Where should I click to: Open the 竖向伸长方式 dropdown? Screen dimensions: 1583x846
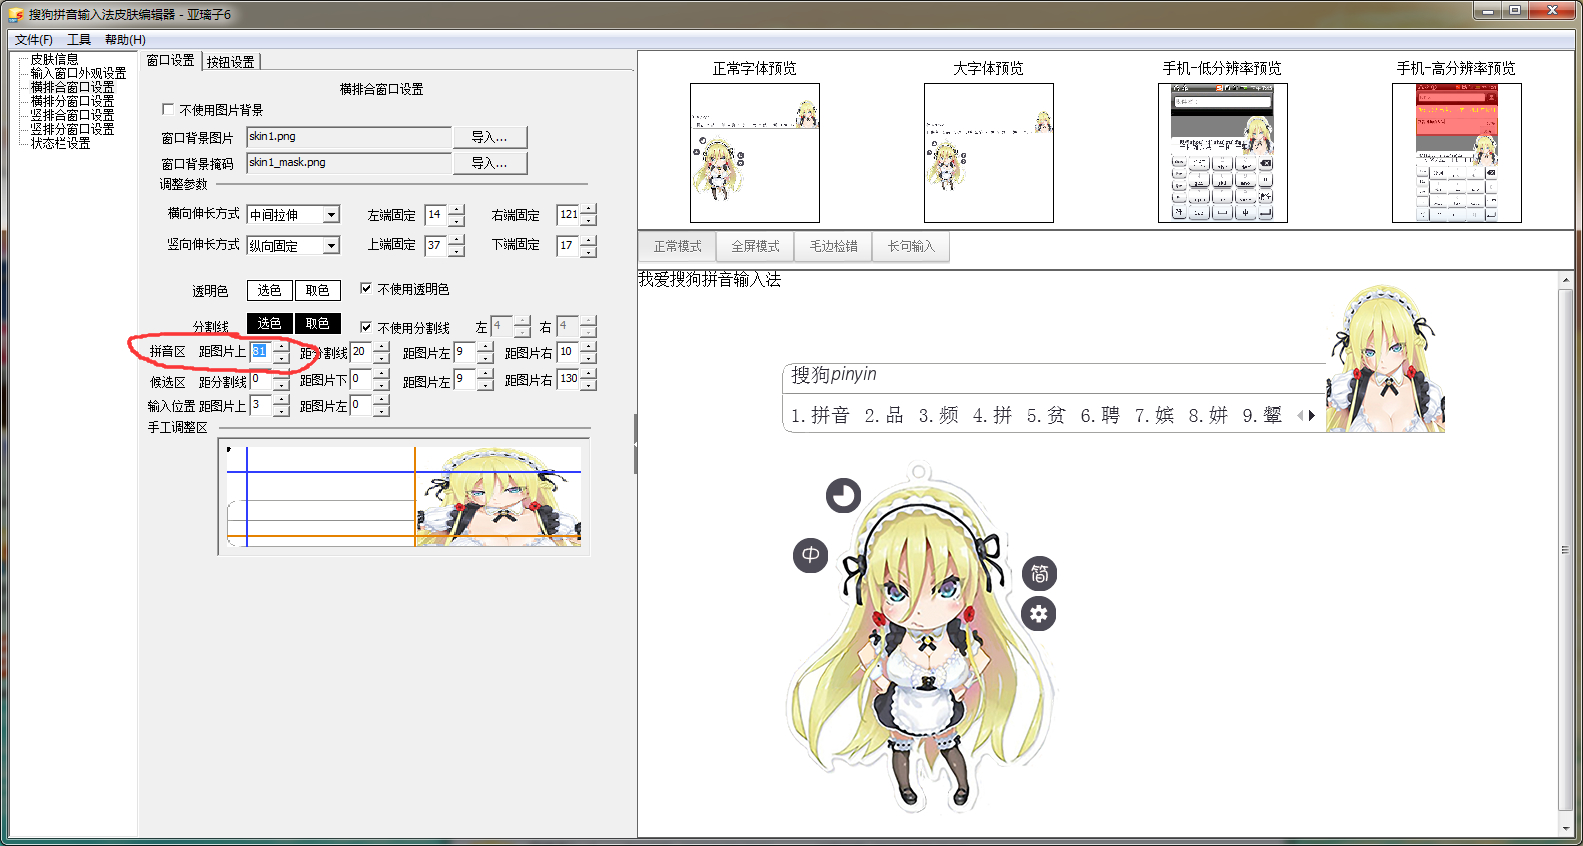click(331, 245)
